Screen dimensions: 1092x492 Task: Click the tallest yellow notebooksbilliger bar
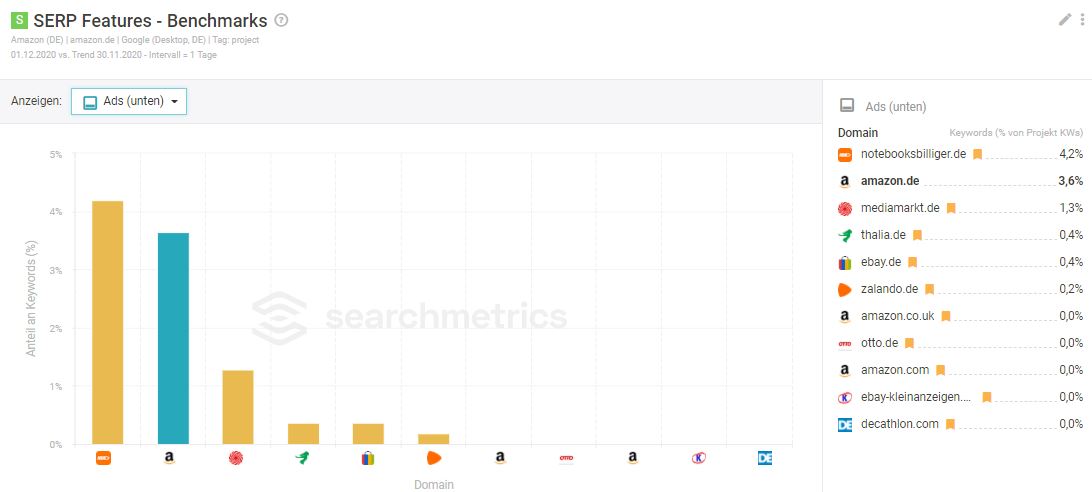[x=108, y=323]
